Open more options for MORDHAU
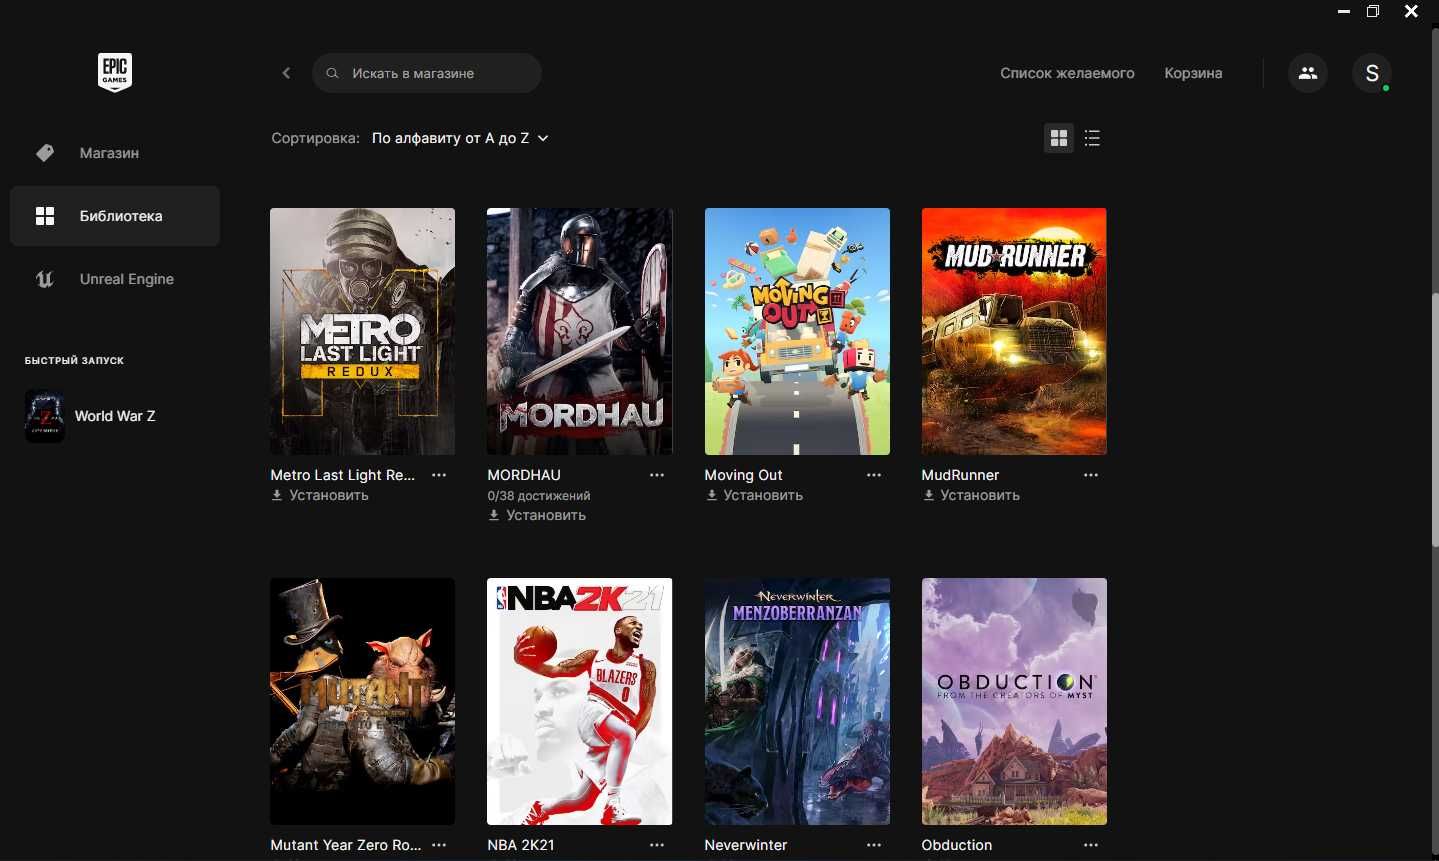This screenshot has height=861, width=1439. 657,475
